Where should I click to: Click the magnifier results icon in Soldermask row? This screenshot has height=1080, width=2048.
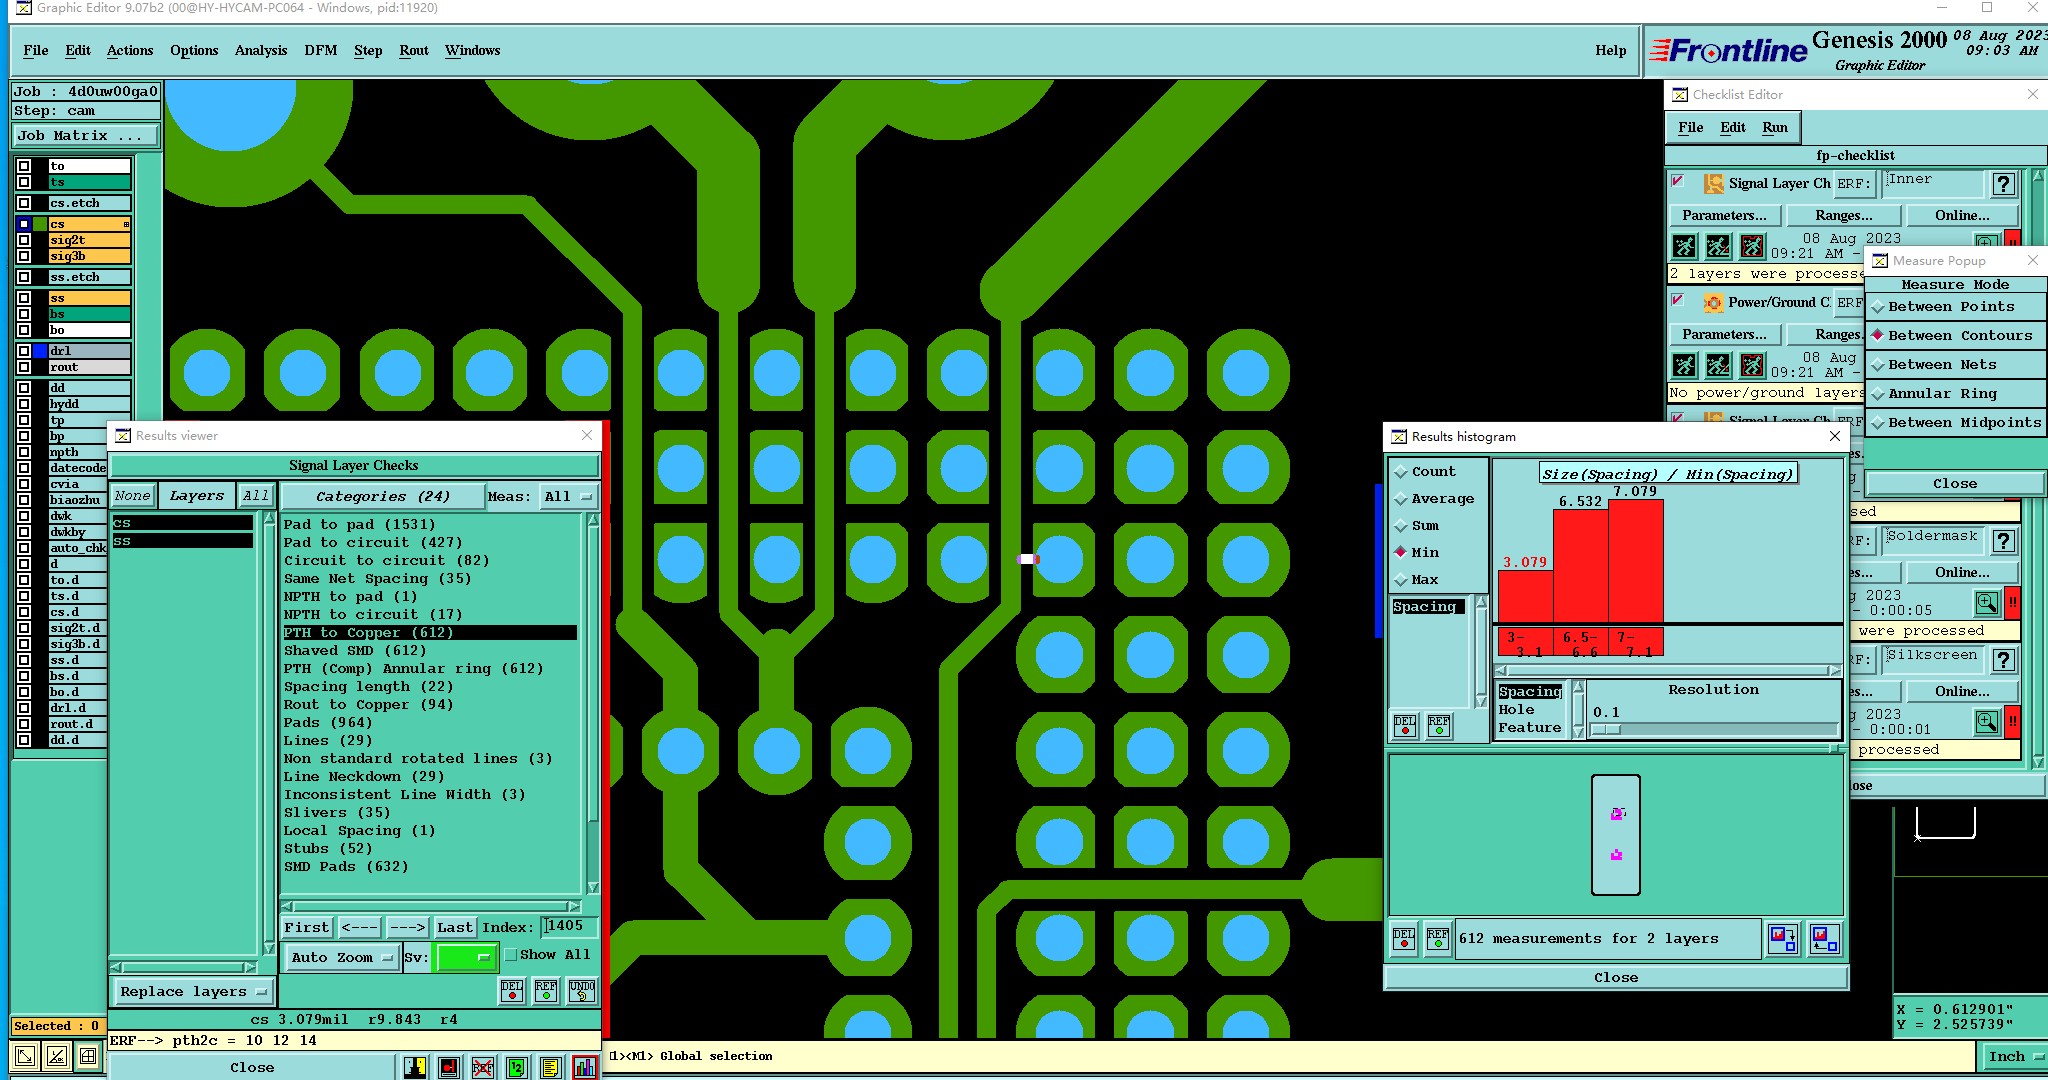(x=1987, y=603)
